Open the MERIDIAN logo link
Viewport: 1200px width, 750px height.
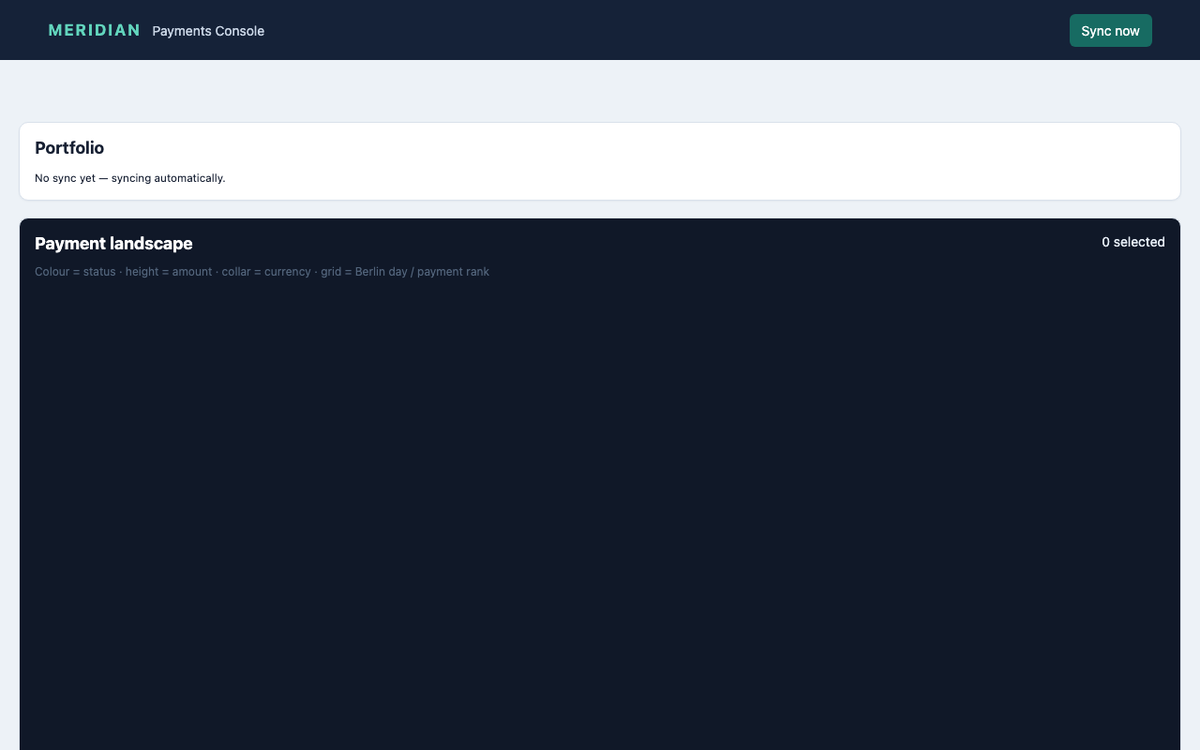(x=94, y=30)
